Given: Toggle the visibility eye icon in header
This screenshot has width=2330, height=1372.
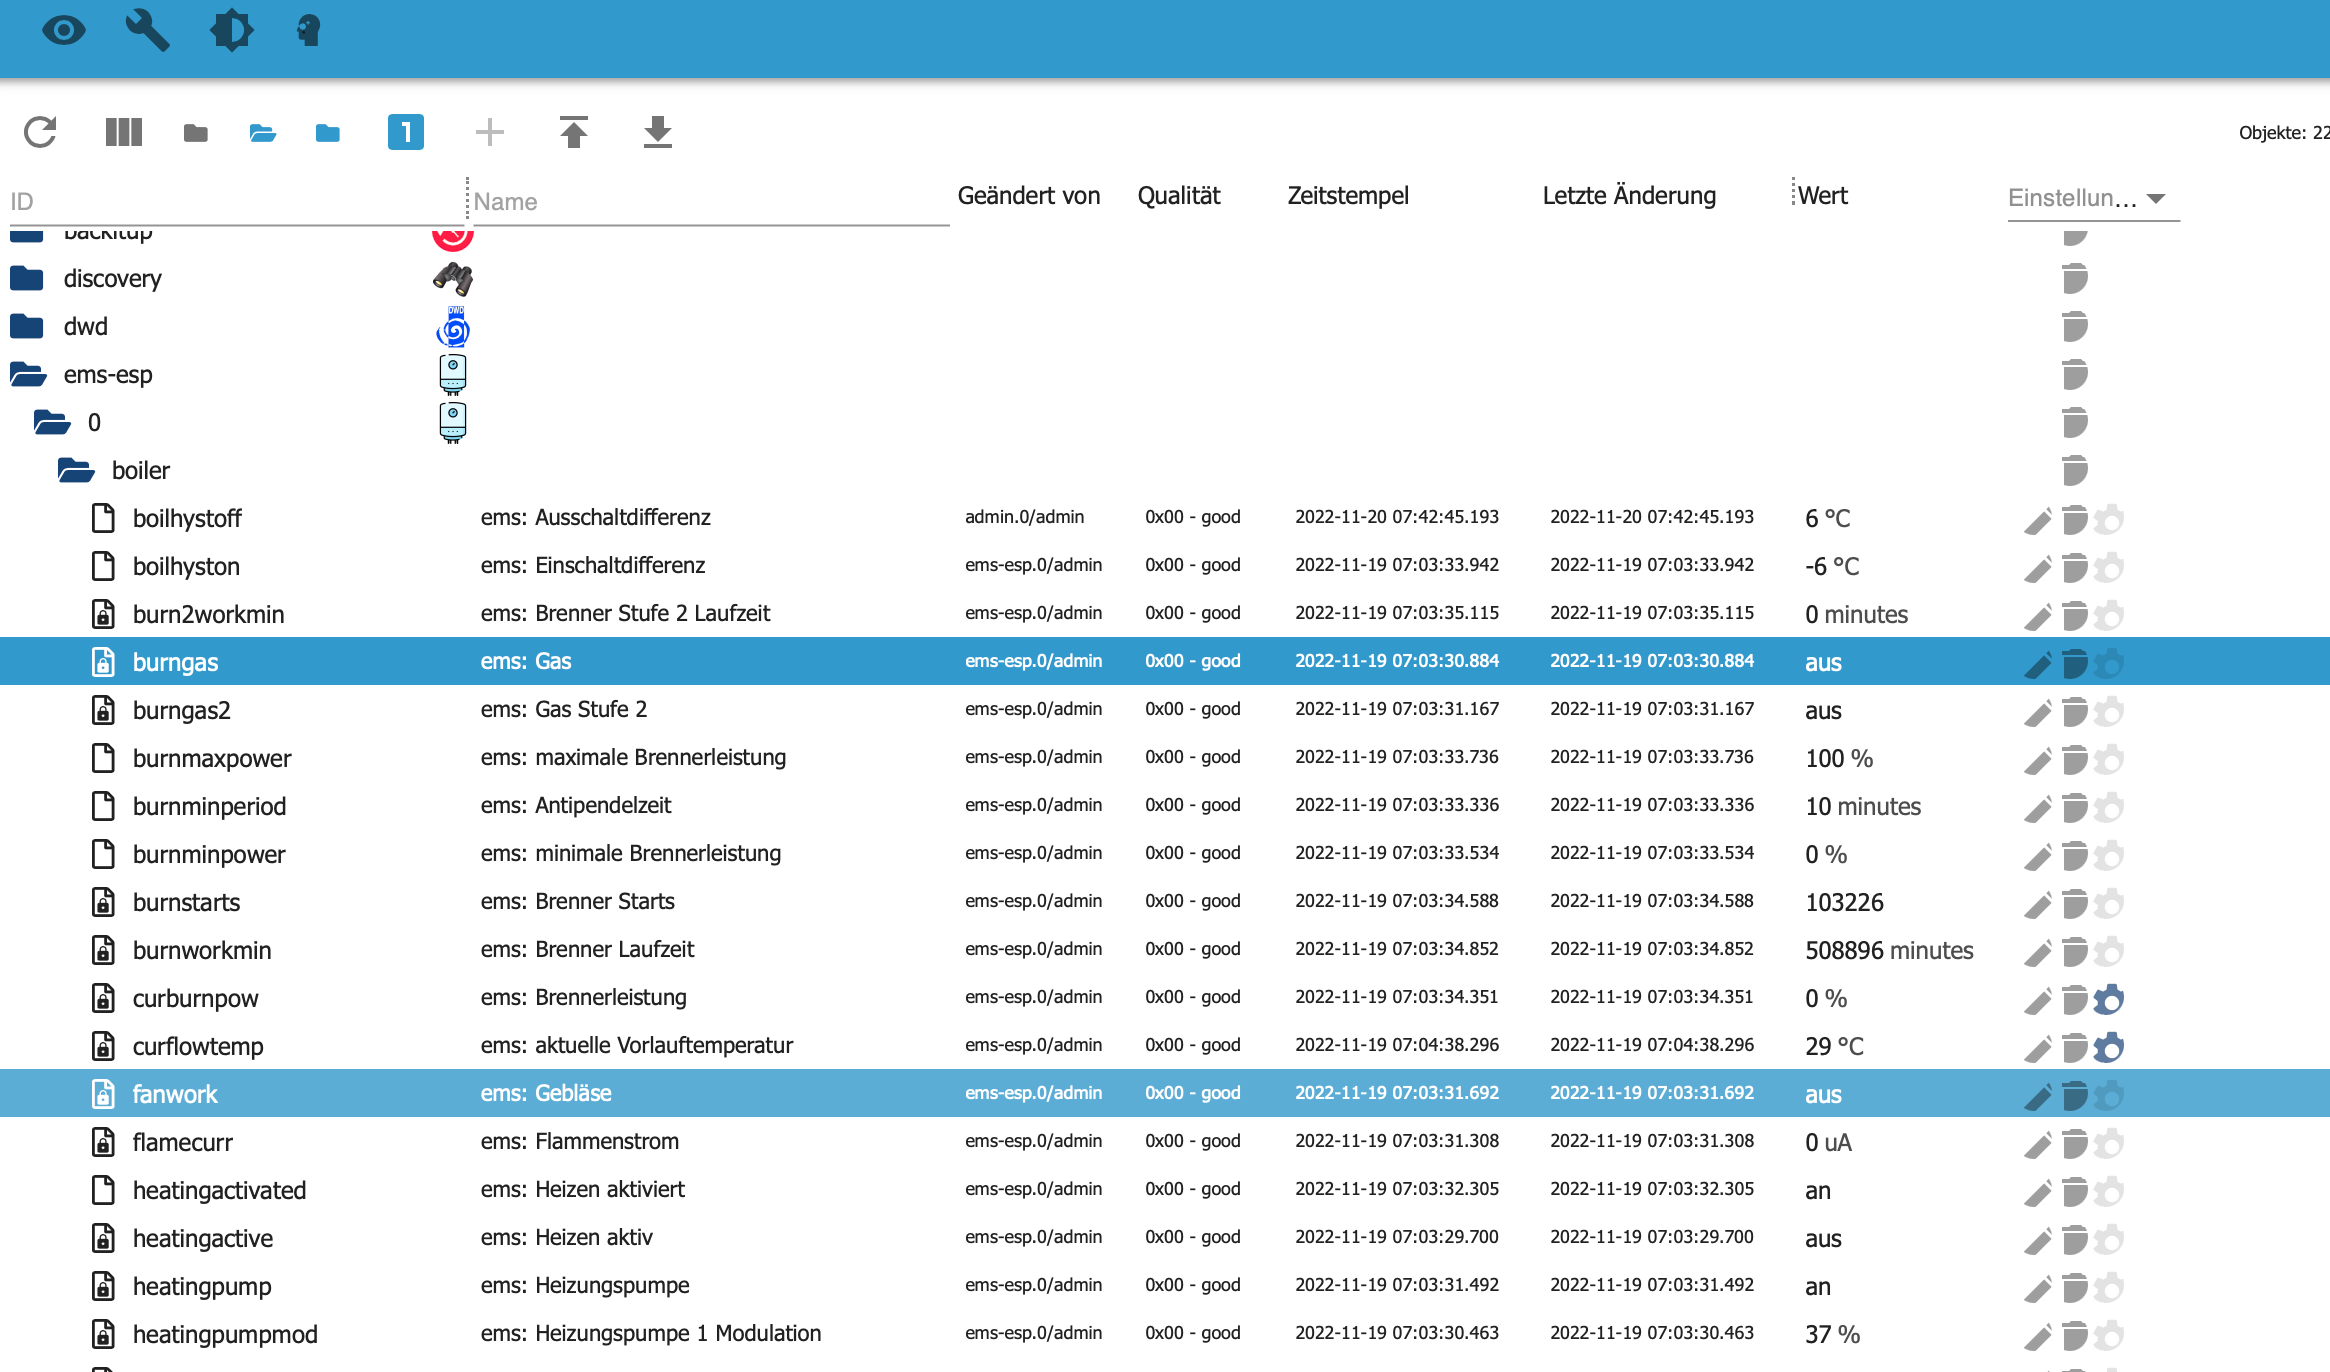Looking at the screenshot, I should tap(64, 30).
